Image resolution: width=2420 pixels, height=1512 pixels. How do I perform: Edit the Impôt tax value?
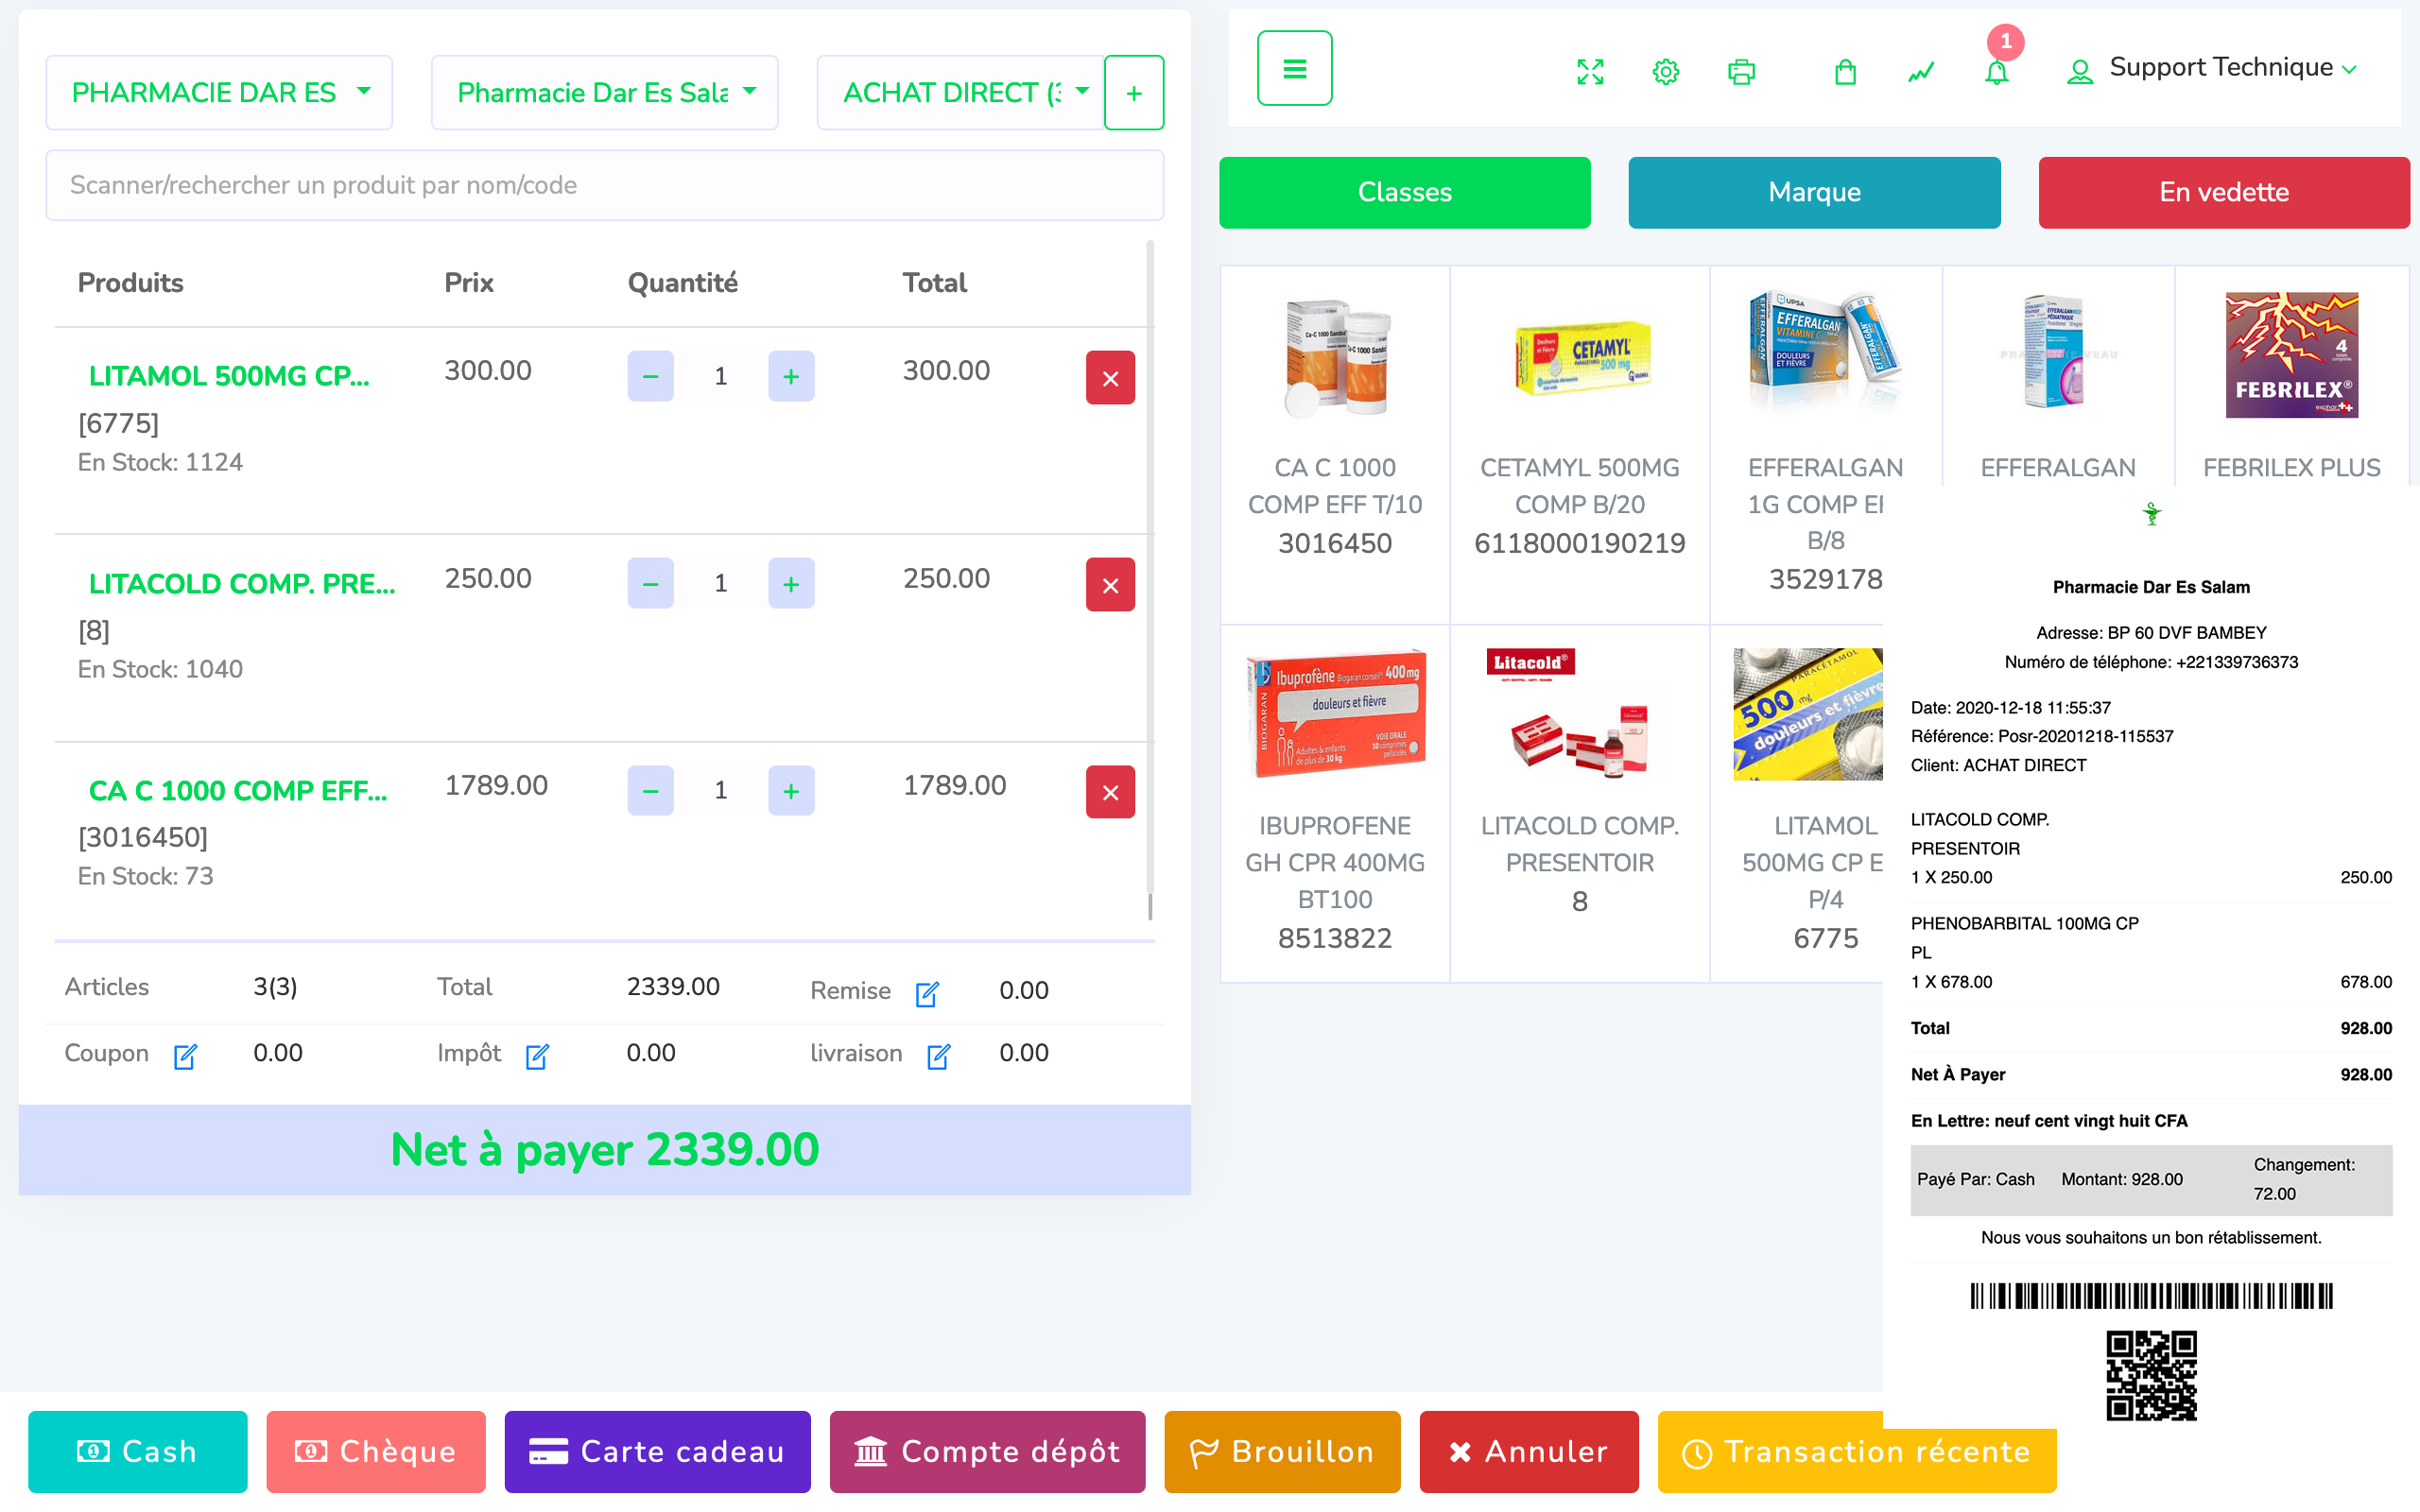click(537, 1056)
